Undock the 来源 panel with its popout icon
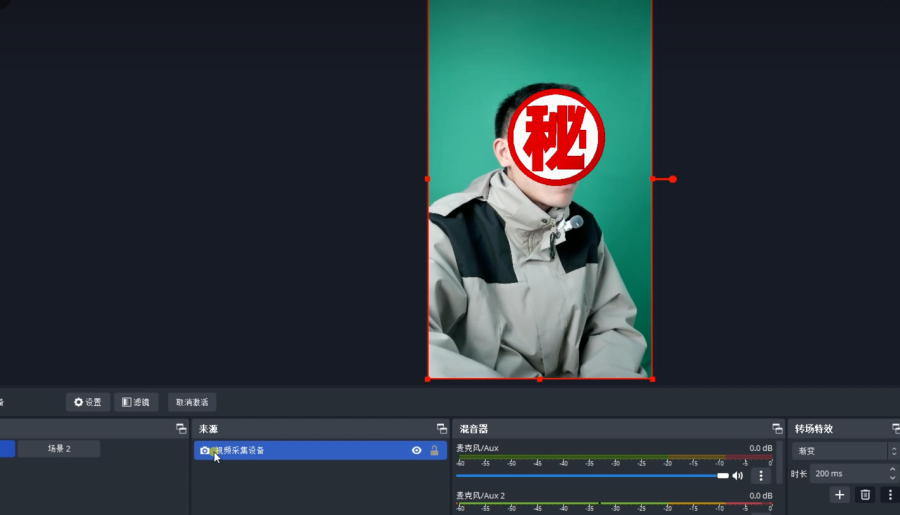 (x=441, y=428)
